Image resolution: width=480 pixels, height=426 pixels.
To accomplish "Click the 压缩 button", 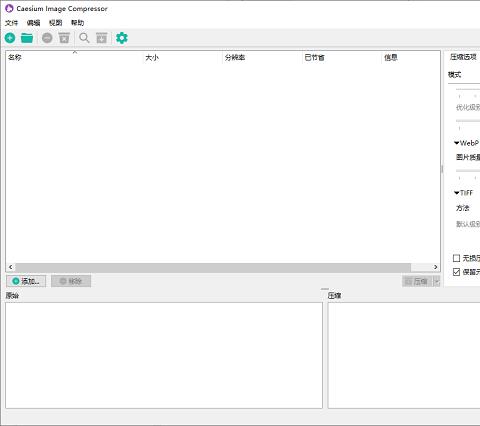I will 417,282.
